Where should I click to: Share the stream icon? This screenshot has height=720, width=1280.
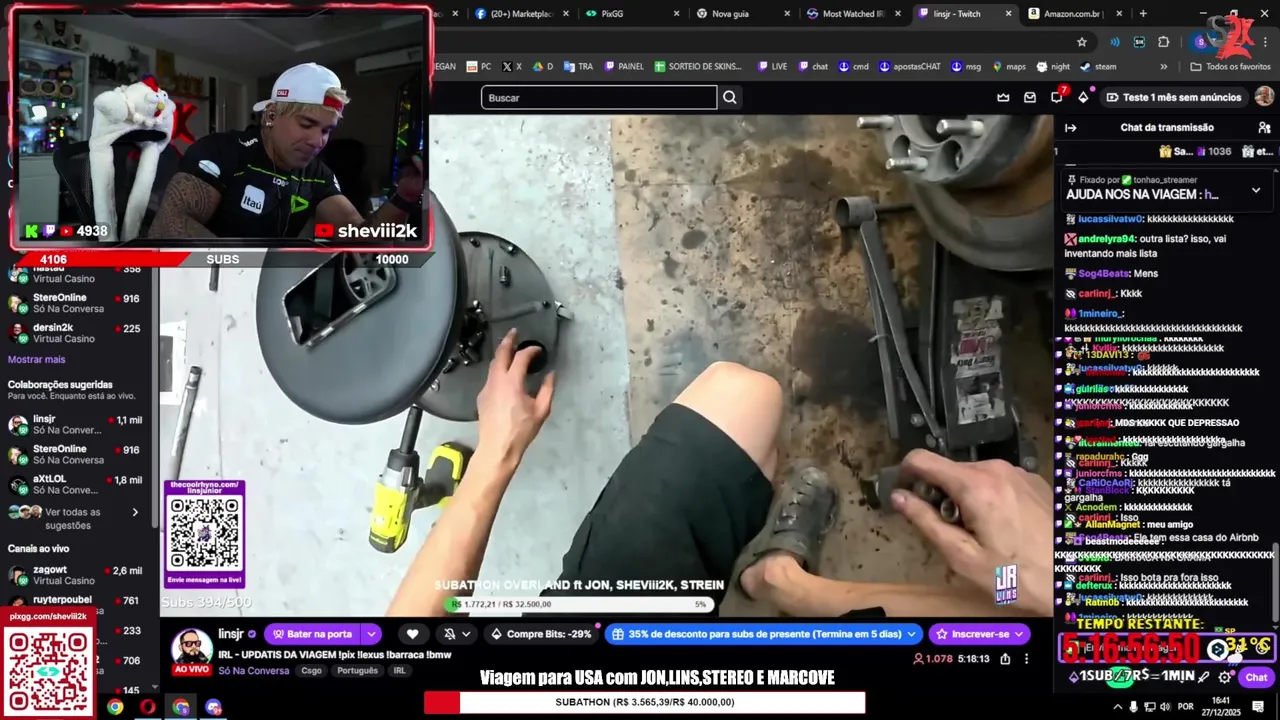click(1005, 659)
